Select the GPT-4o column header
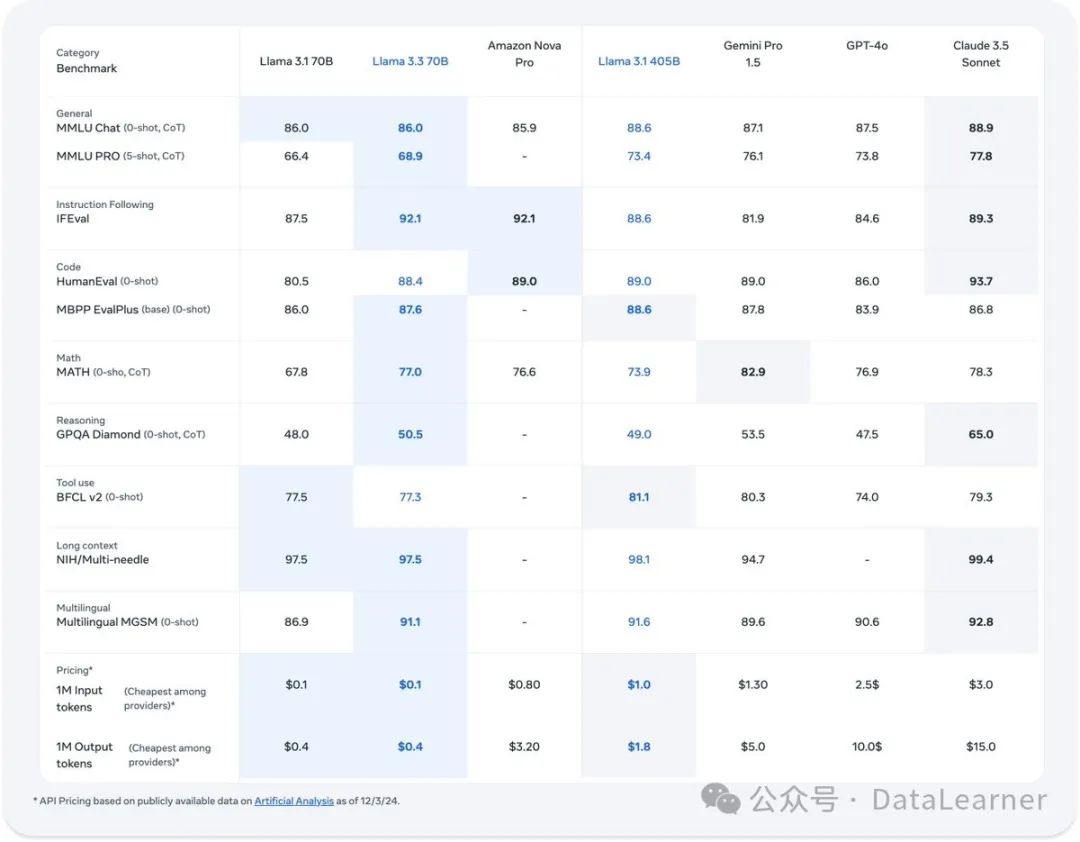 click(x=866, y=45)
